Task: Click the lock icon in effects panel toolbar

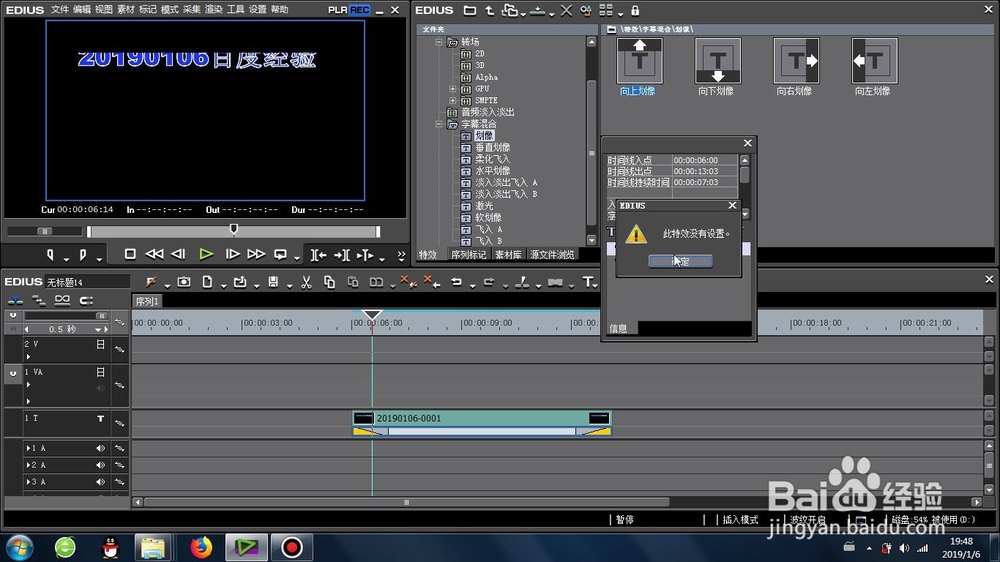Action: click(635, 10)
